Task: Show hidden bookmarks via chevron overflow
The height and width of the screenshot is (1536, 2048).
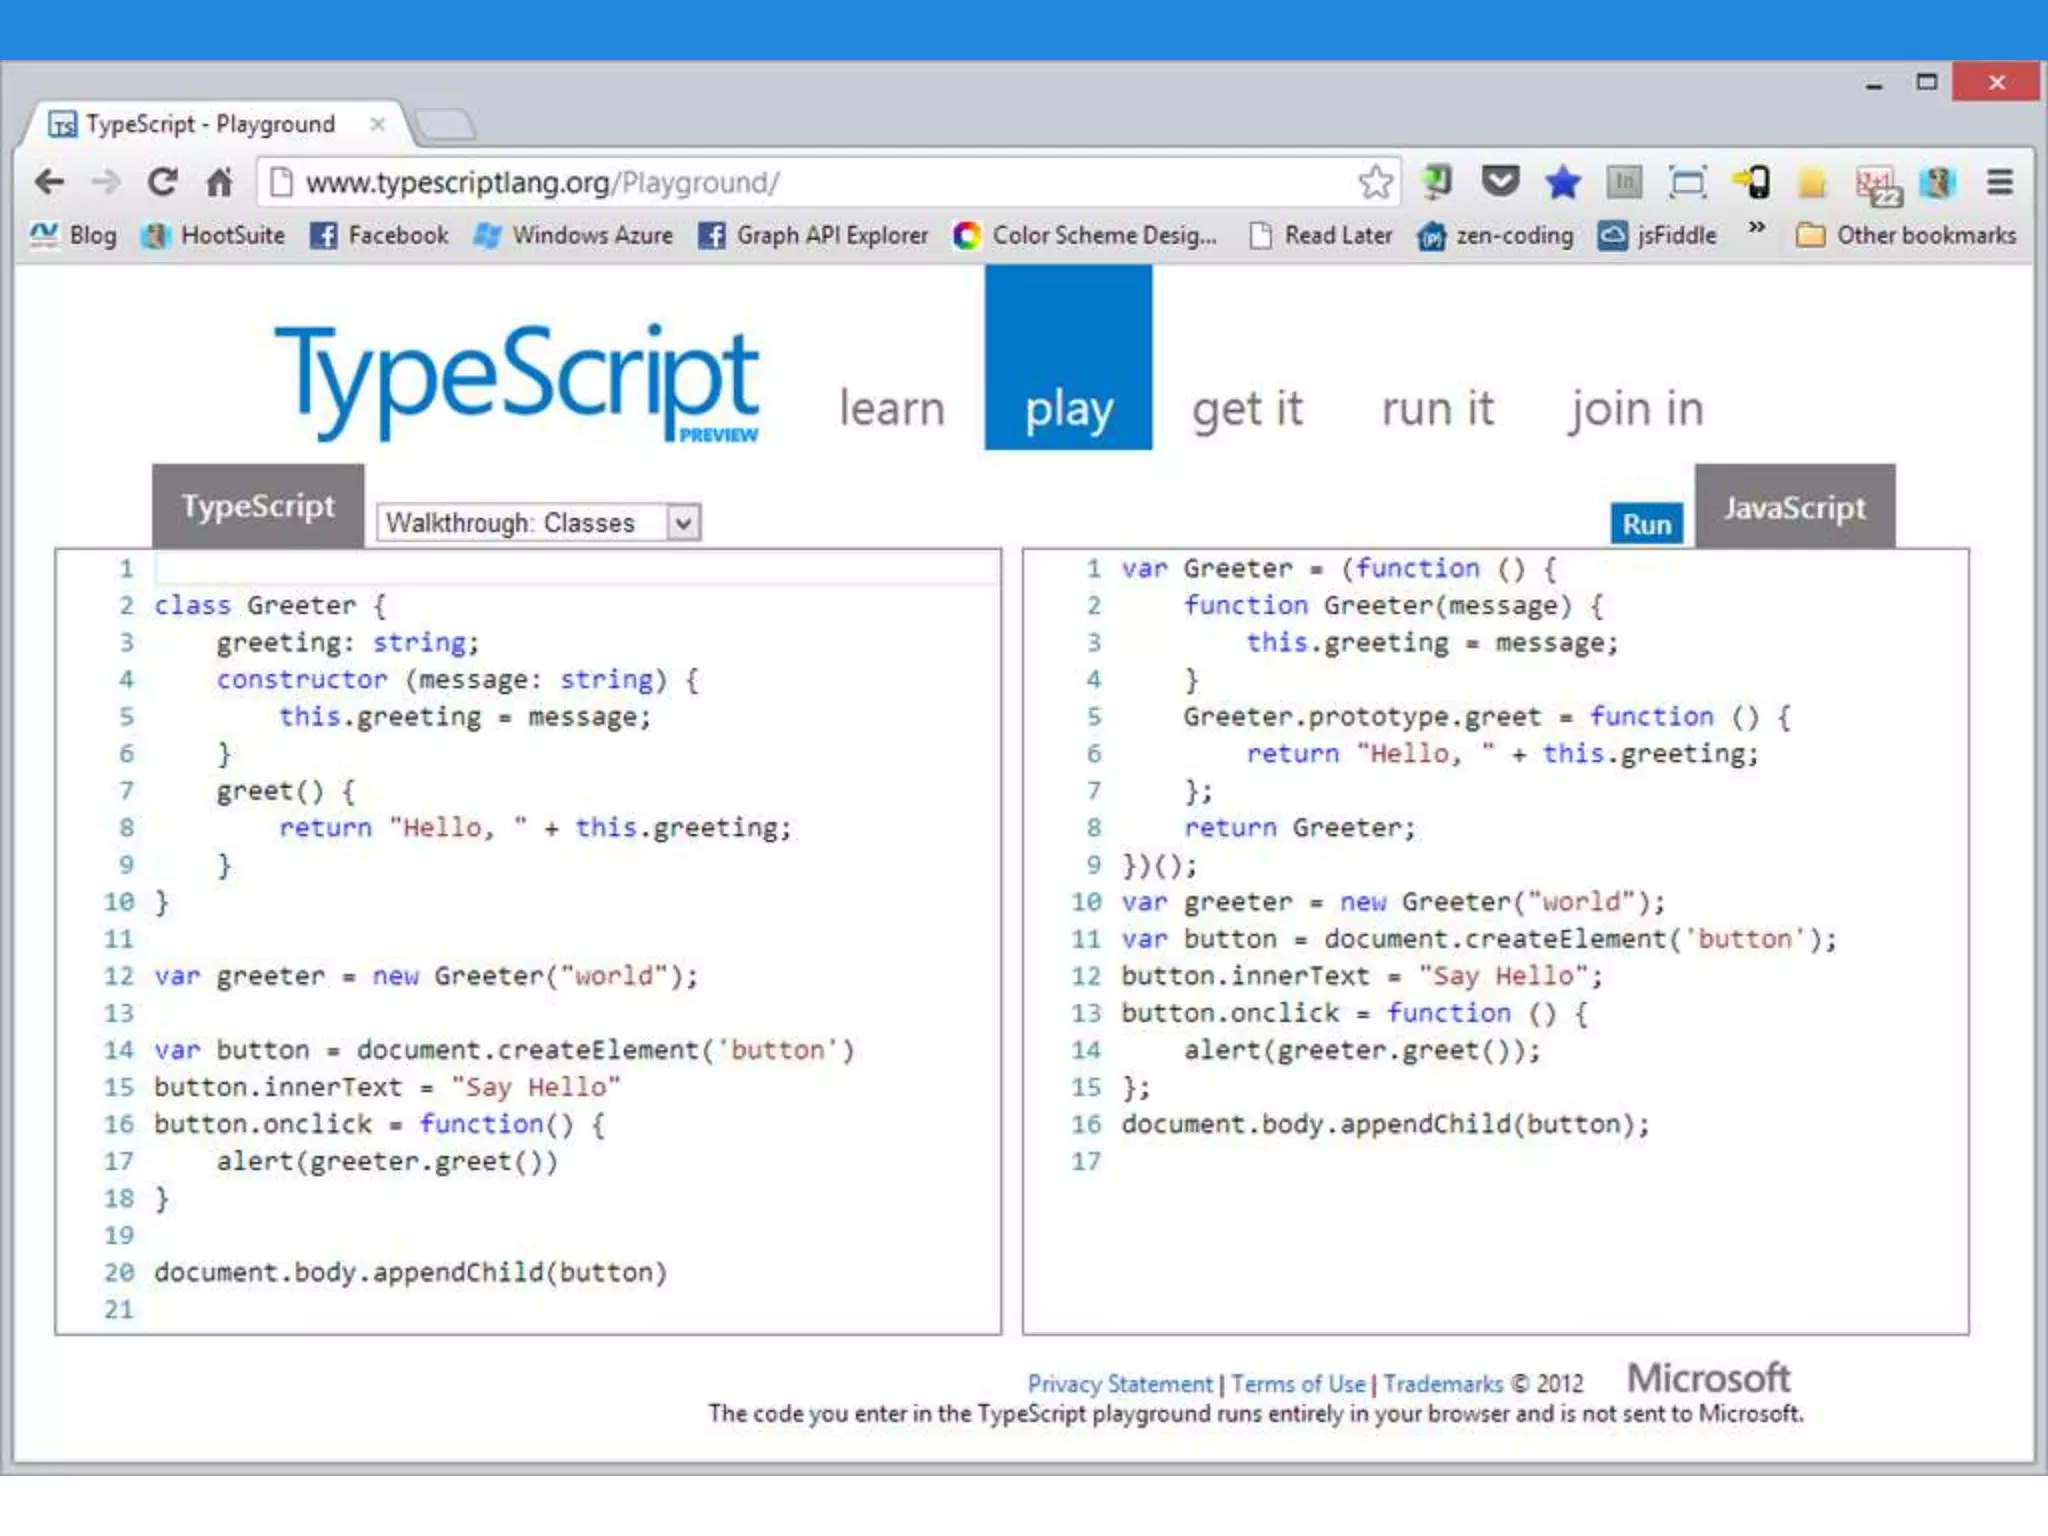Action: (x=1757, y=229)
